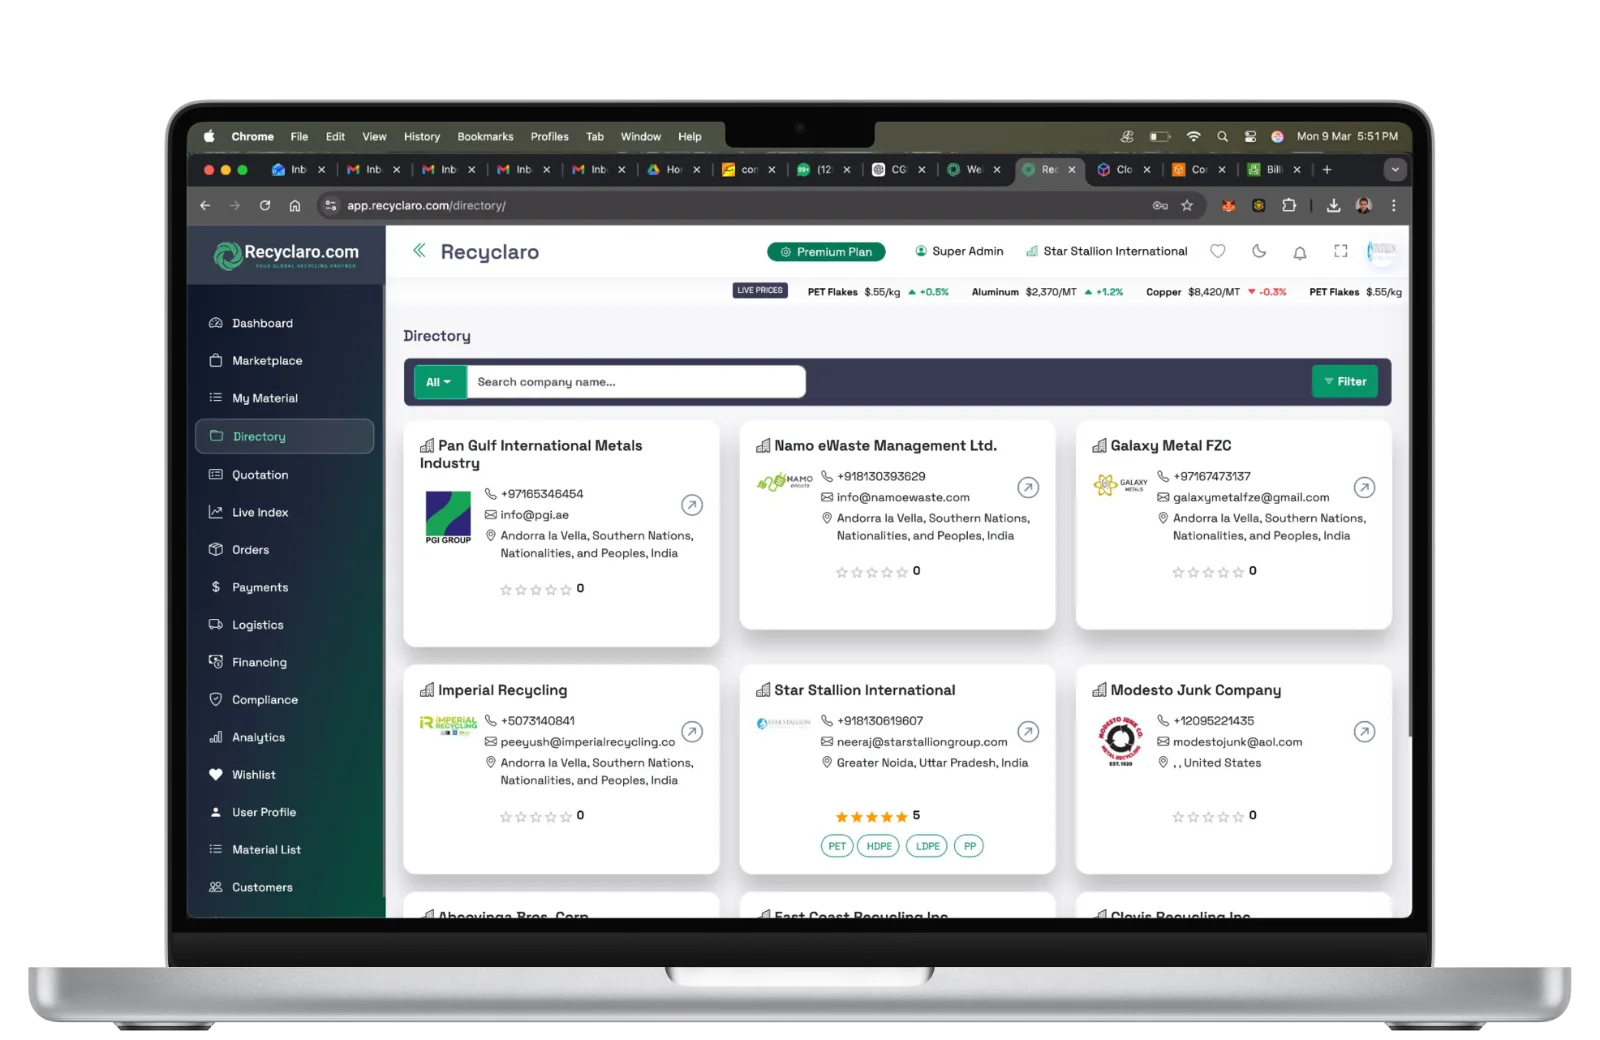
Task: Click the Chrome address bar URL
Action: pyautogui.click(x=426, y=205)
